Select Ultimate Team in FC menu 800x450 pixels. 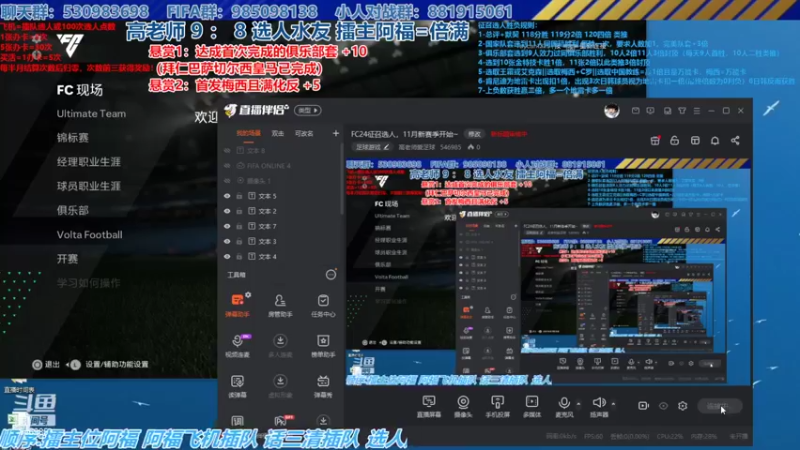[91, 114]
